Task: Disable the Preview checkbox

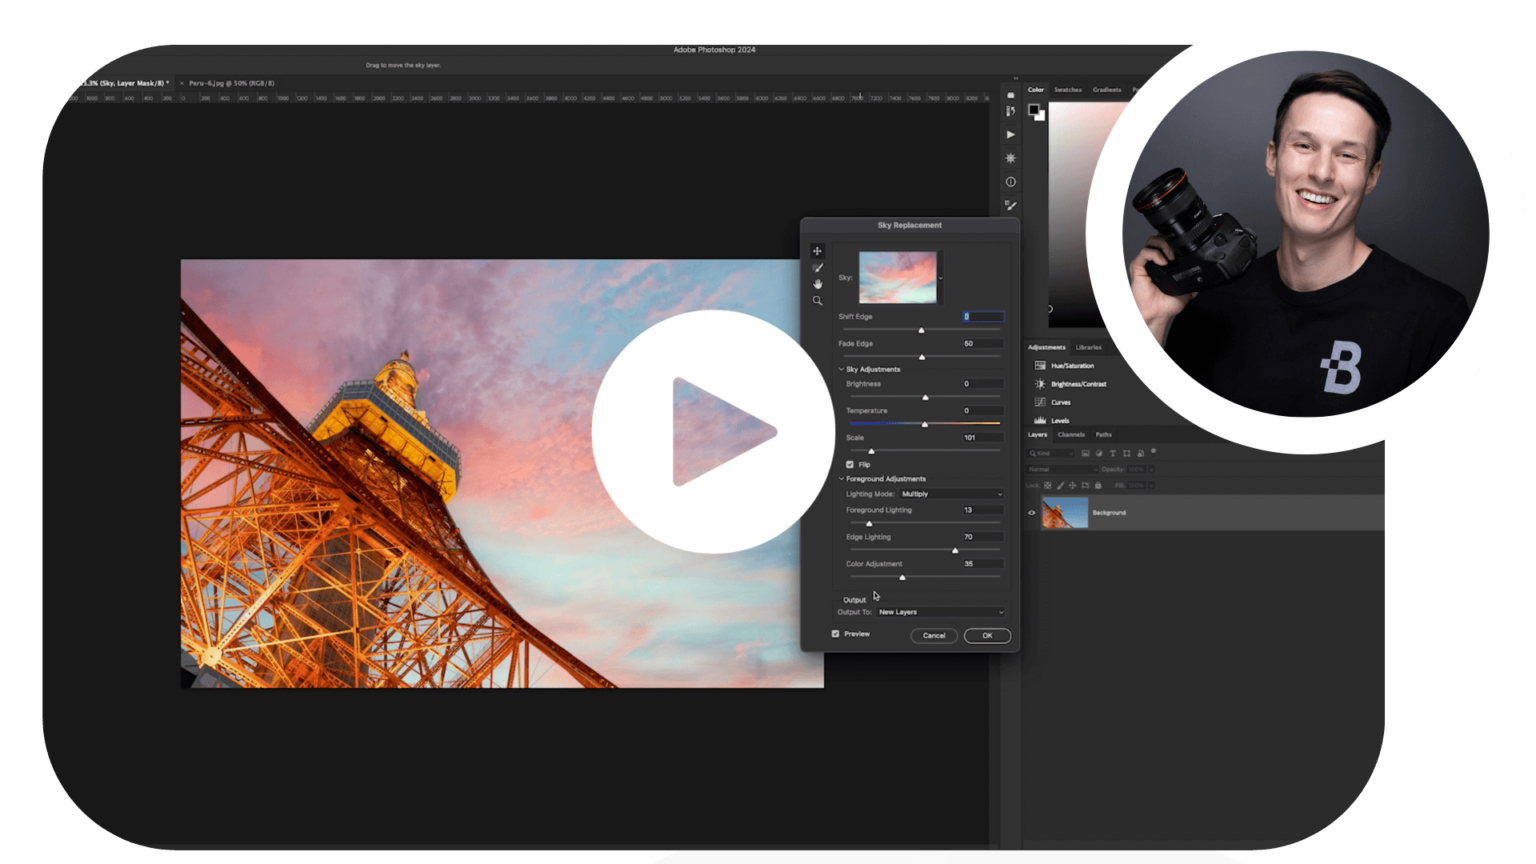Action: coord(837,633)
